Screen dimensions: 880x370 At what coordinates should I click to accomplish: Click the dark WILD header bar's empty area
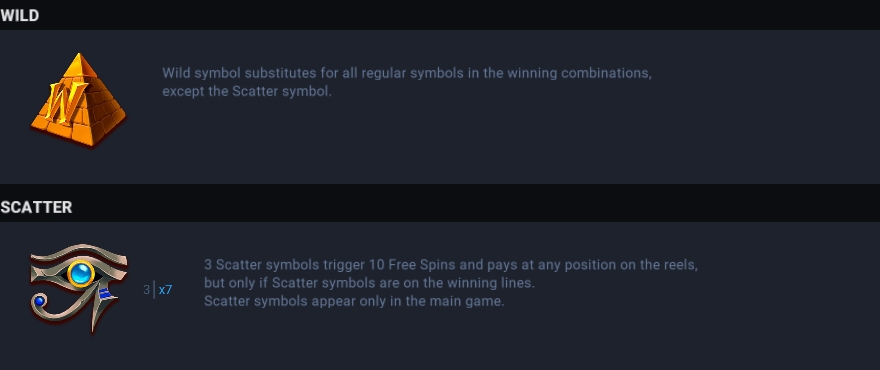pyautogui.click(x=460, y=15)
